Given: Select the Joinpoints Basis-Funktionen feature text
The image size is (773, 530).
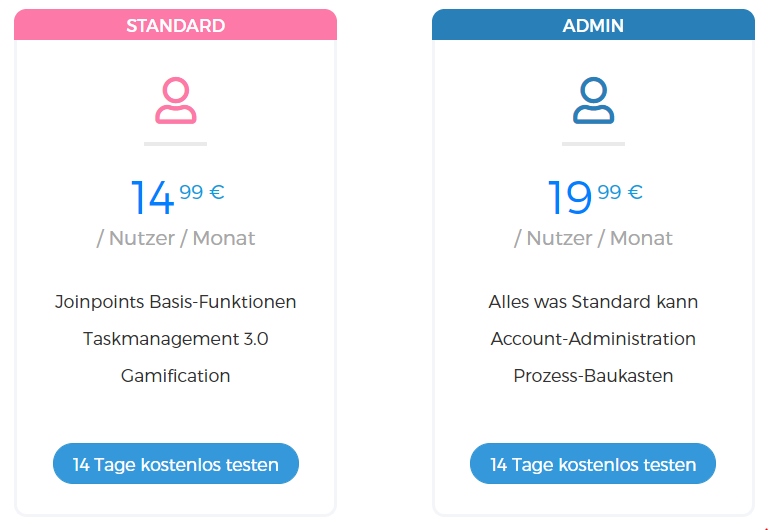Looking at the screenshot, I should (176, 302).
